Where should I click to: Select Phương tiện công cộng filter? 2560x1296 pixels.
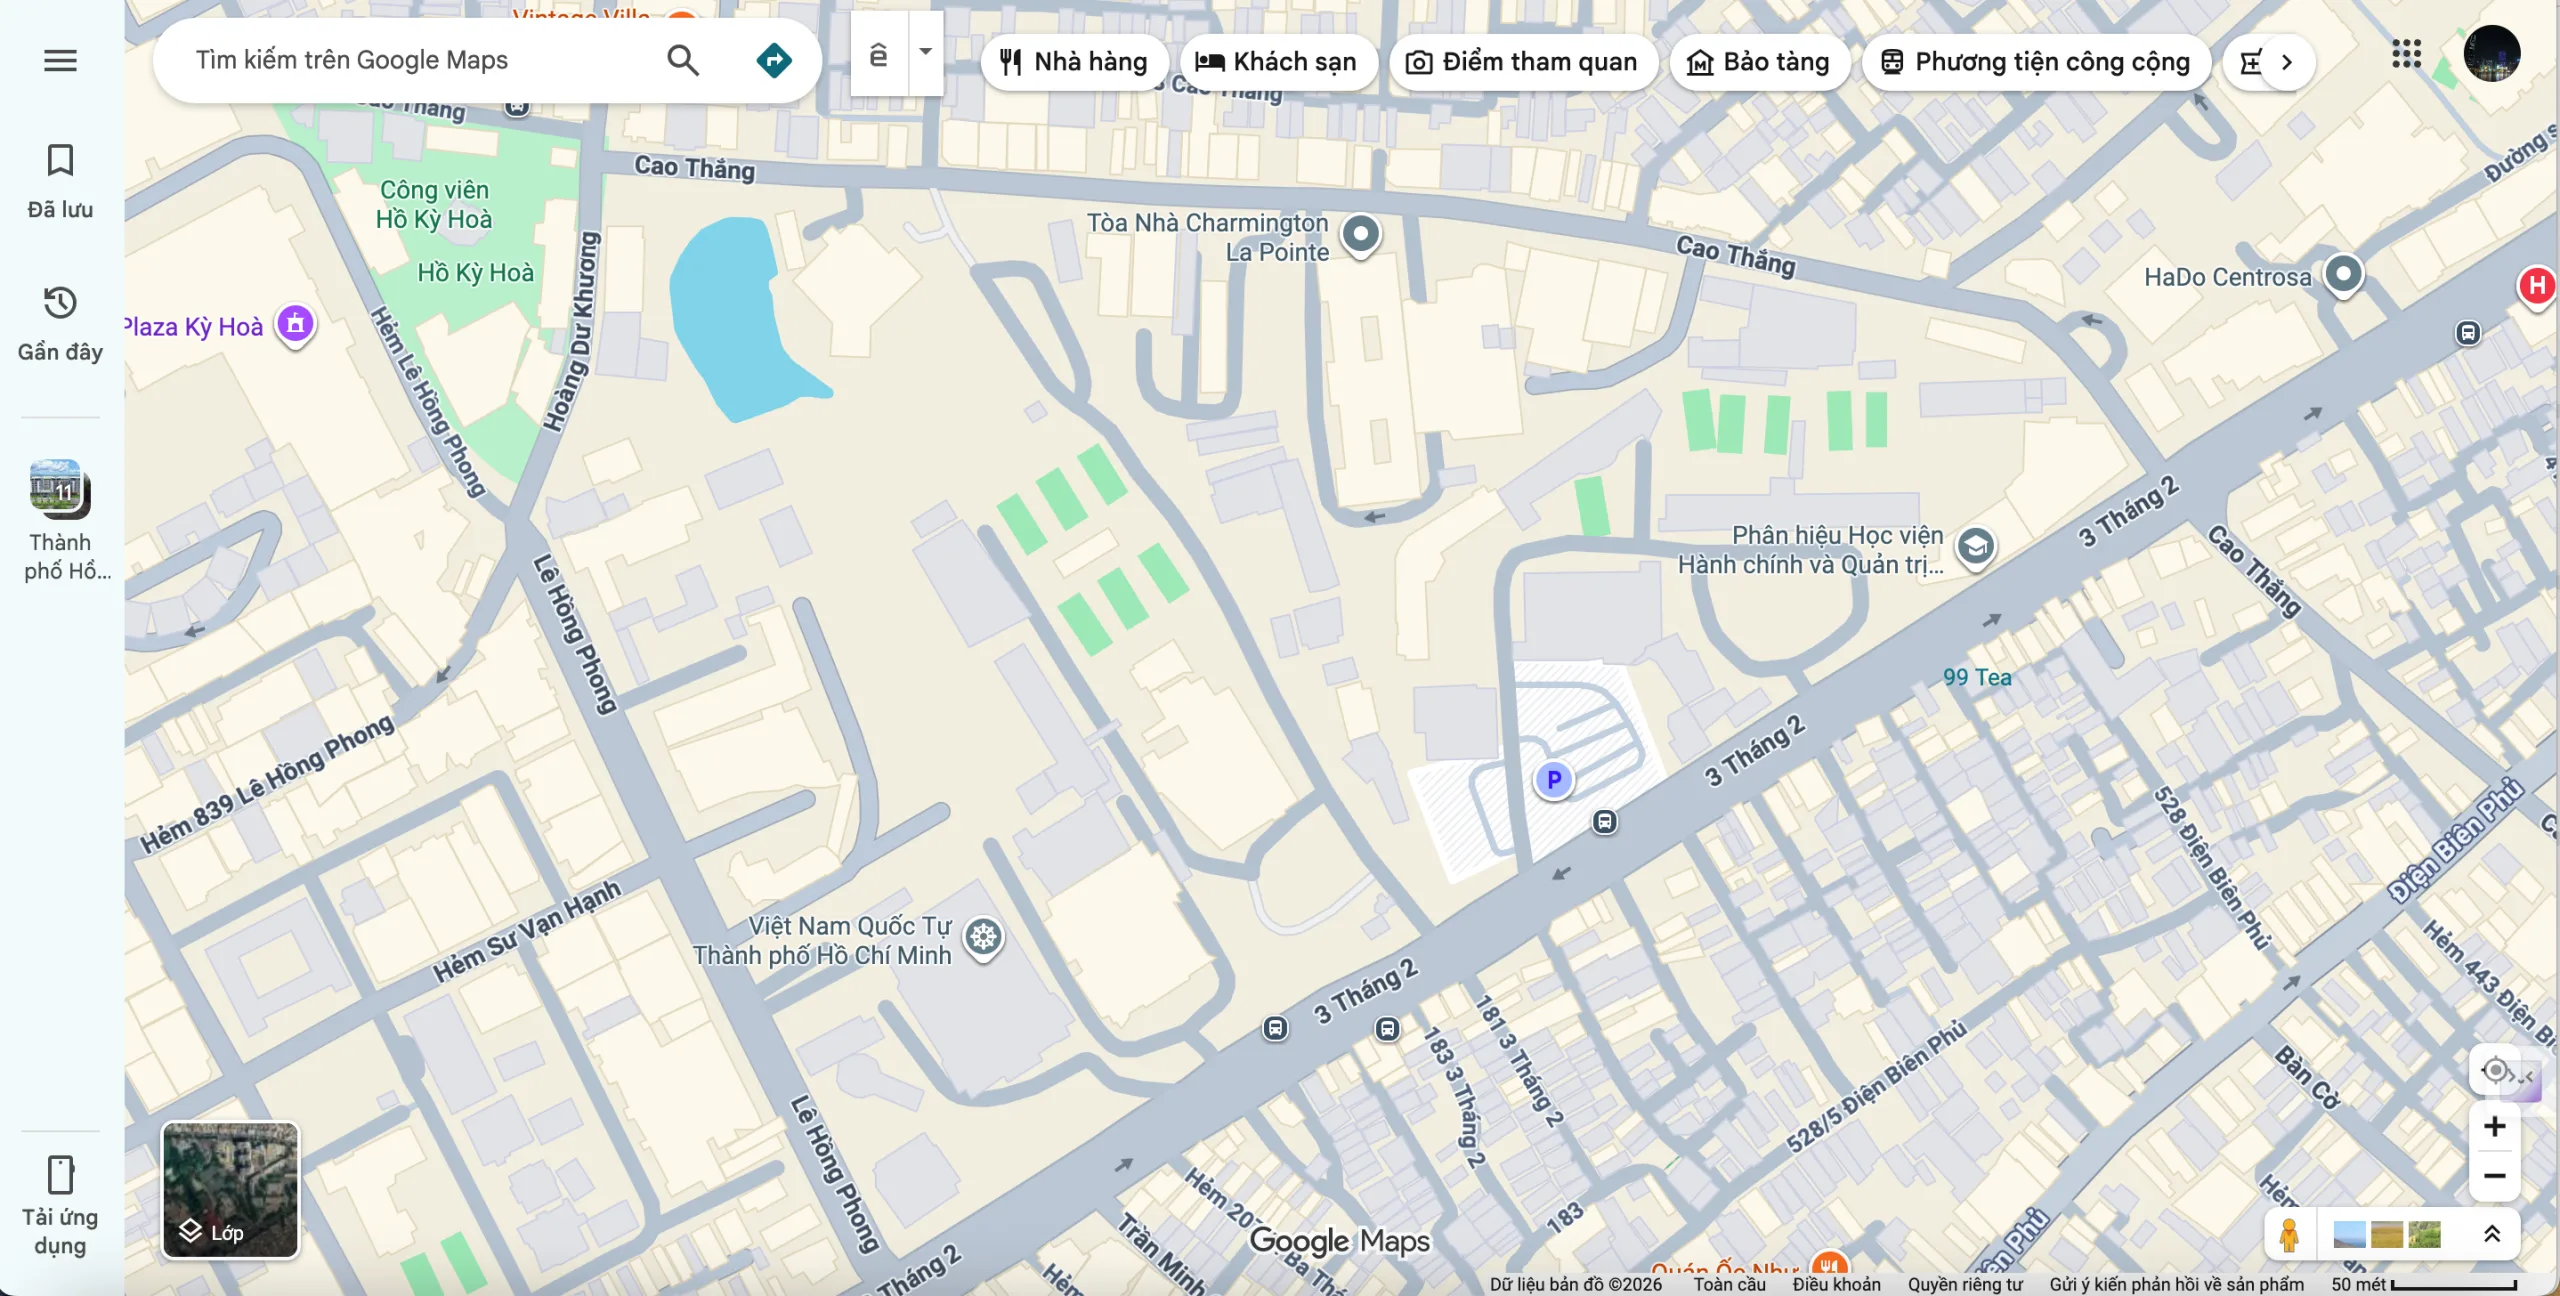click(x=2036, y=62)
